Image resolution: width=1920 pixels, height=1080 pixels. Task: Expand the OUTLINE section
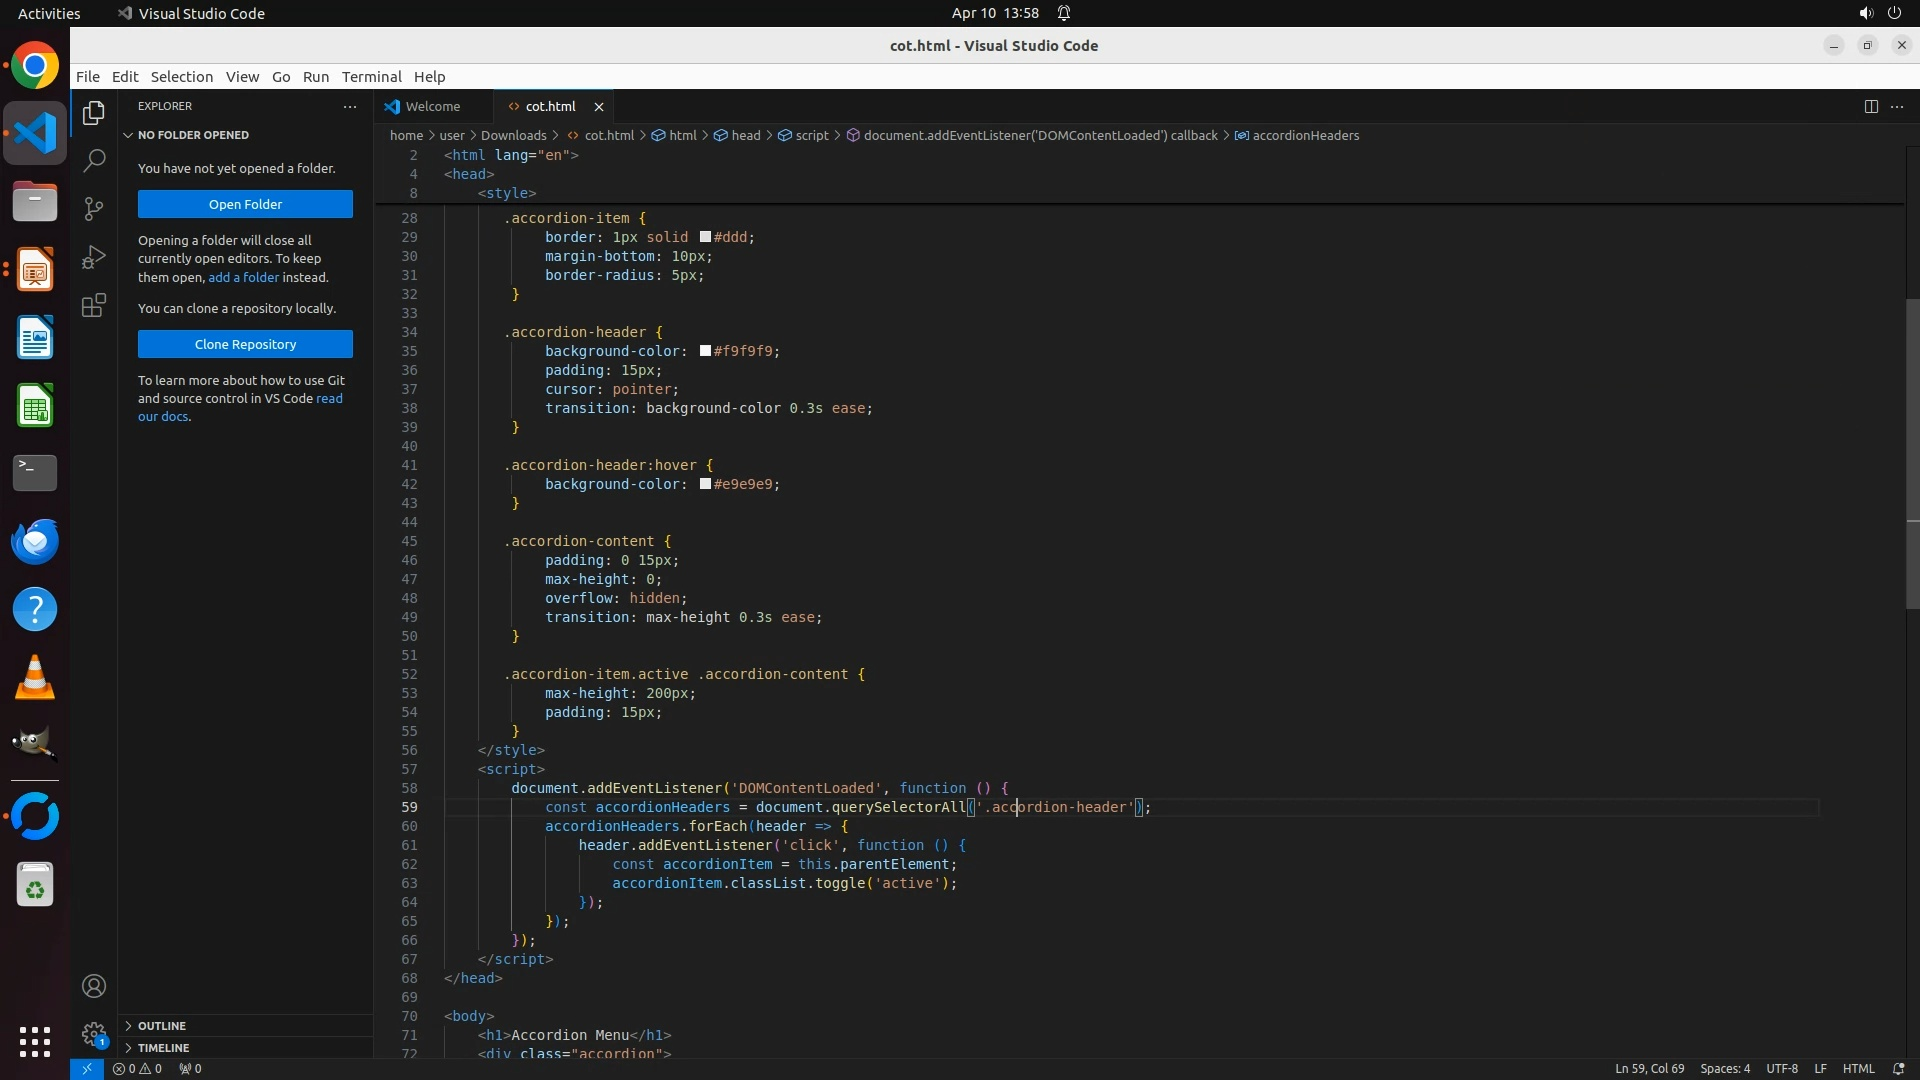pos(162,1026)
